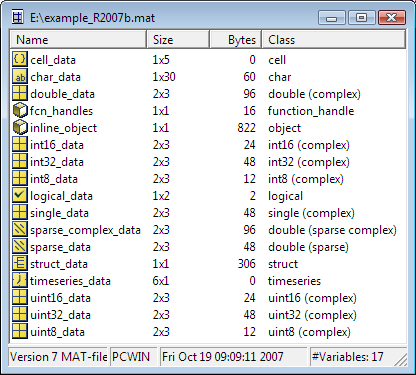Viewport: 416px width, 375px height.
Task: Select the int16_data variable name
Action: 57,145
